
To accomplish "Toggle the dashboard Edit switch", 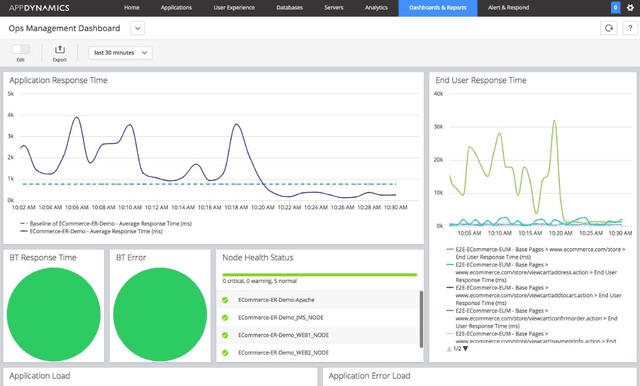I will pos(20,49).
